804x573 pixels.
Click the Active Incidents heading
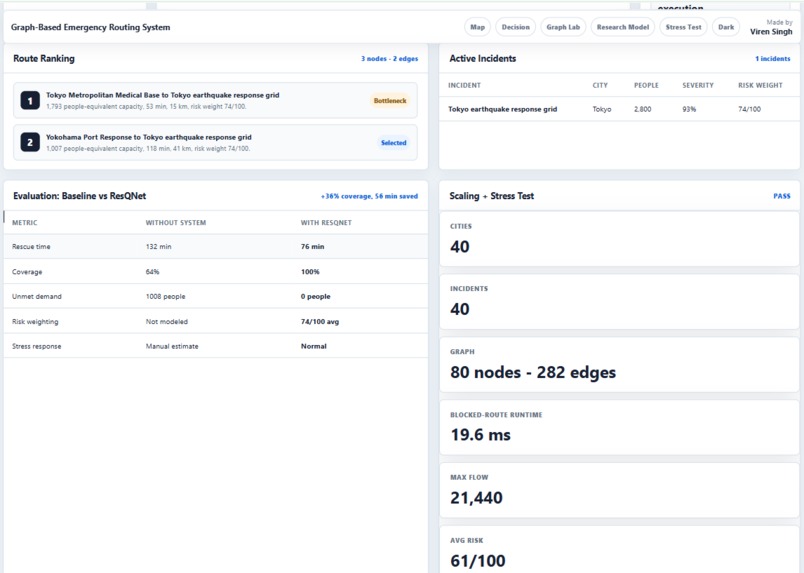(483, 58)
